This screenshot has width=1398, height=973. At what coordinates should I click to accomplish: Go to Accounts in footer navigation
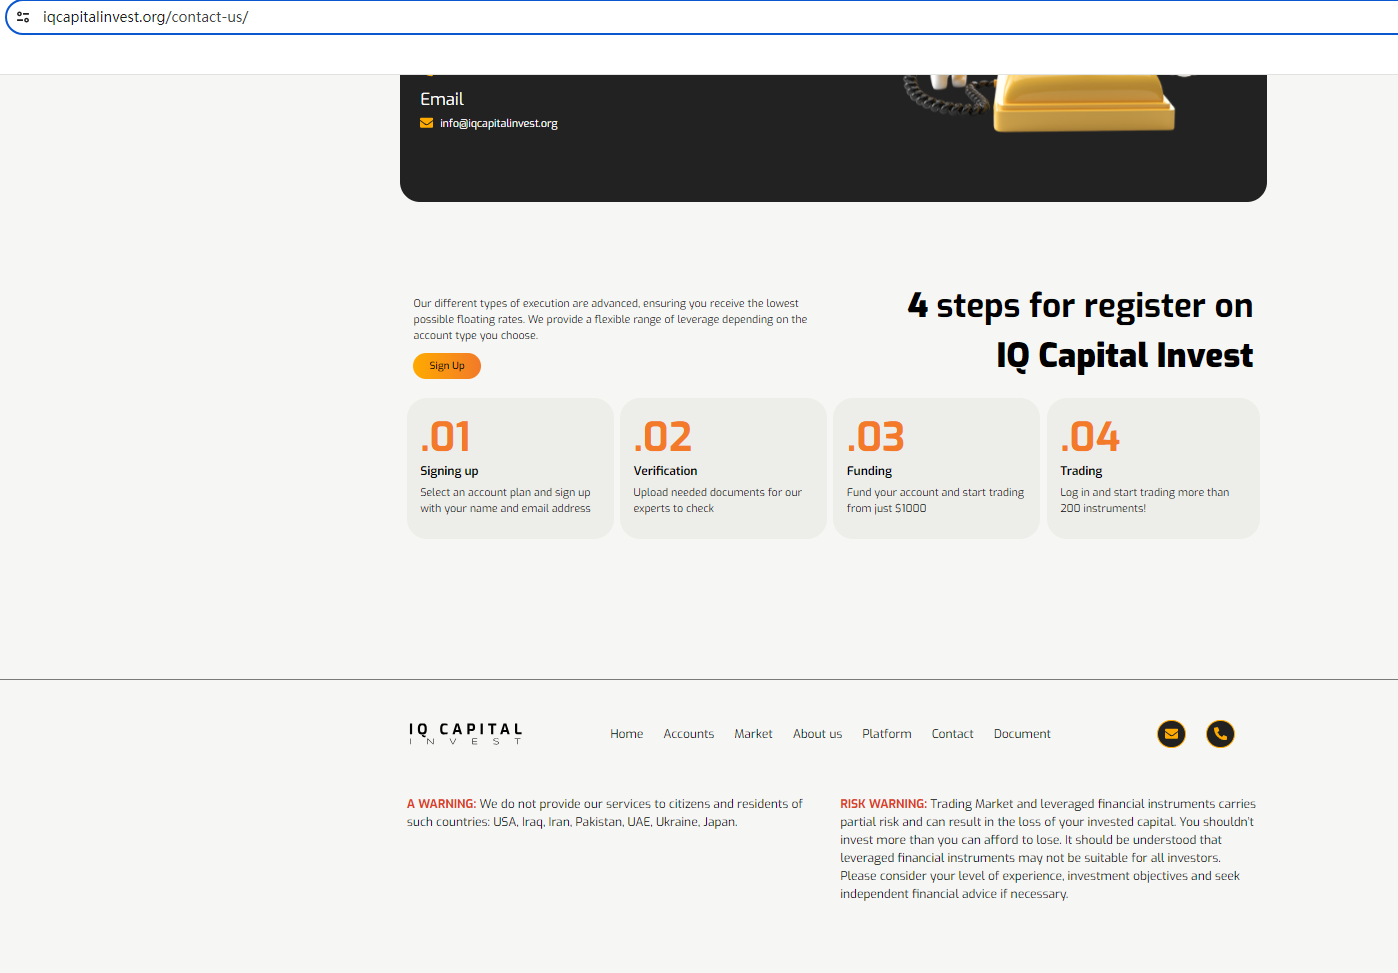pos(689,734)
